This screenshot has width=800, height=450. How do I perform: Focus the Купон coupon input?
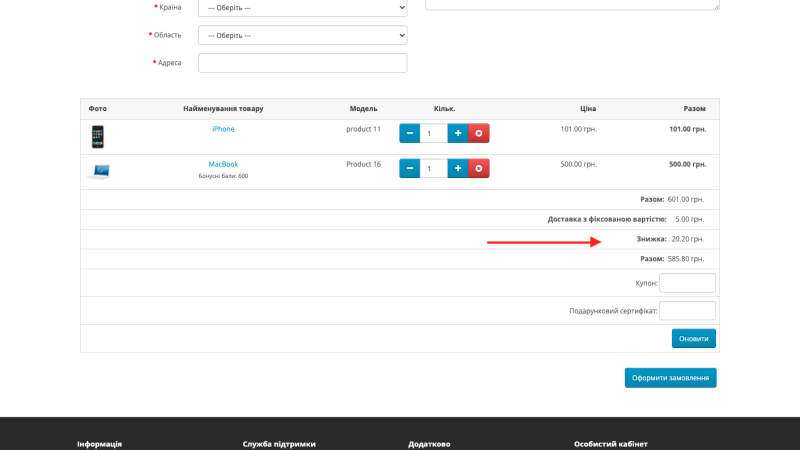coord(687,283)
